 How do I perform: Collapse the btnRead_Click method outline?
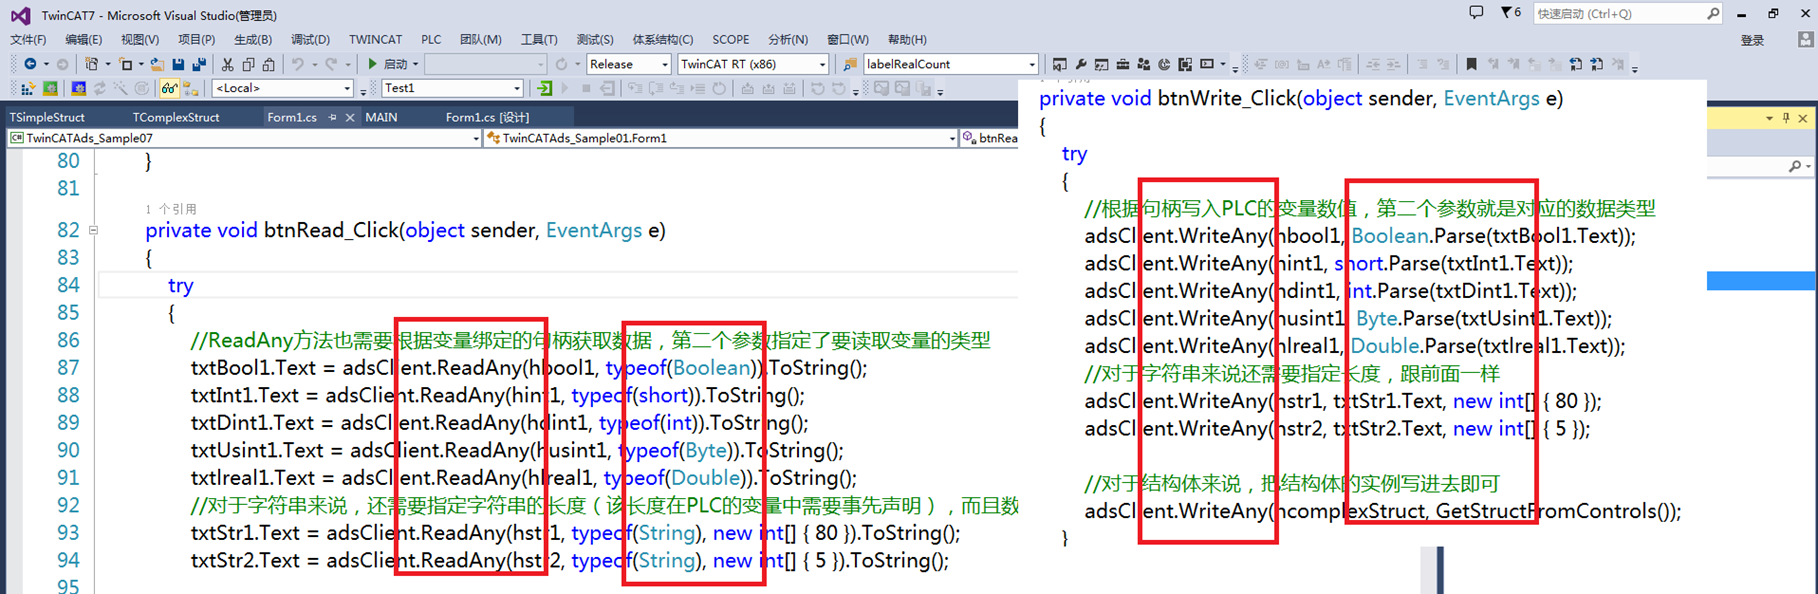pos(93,230)
